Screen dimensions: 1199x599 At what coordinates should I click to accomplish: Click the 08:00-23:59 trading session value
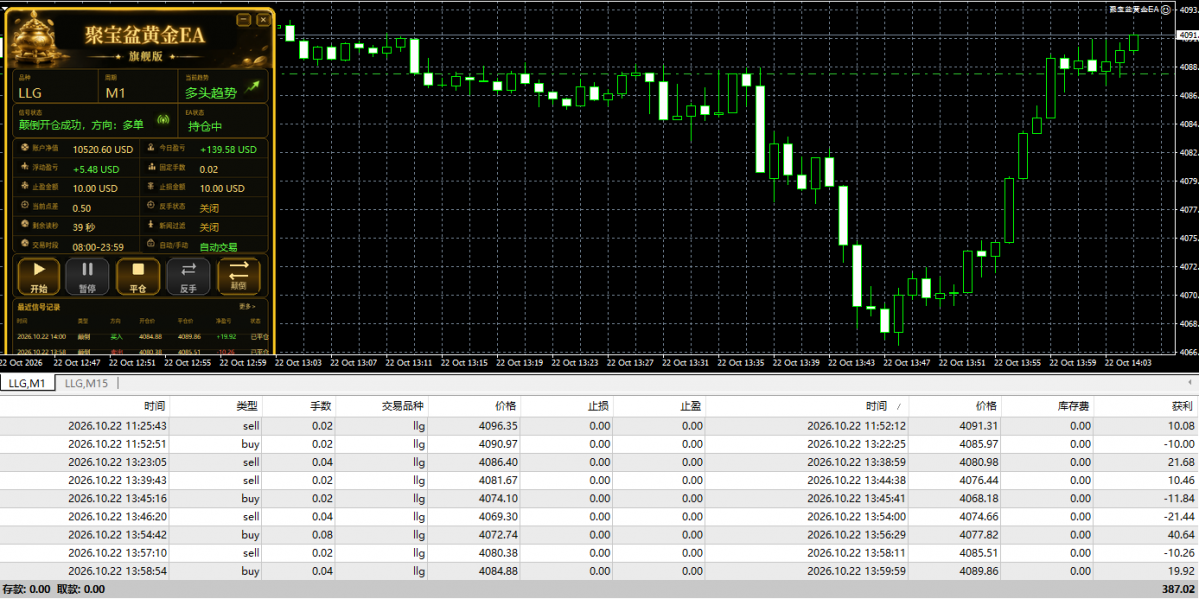click(x=98, y=247)
